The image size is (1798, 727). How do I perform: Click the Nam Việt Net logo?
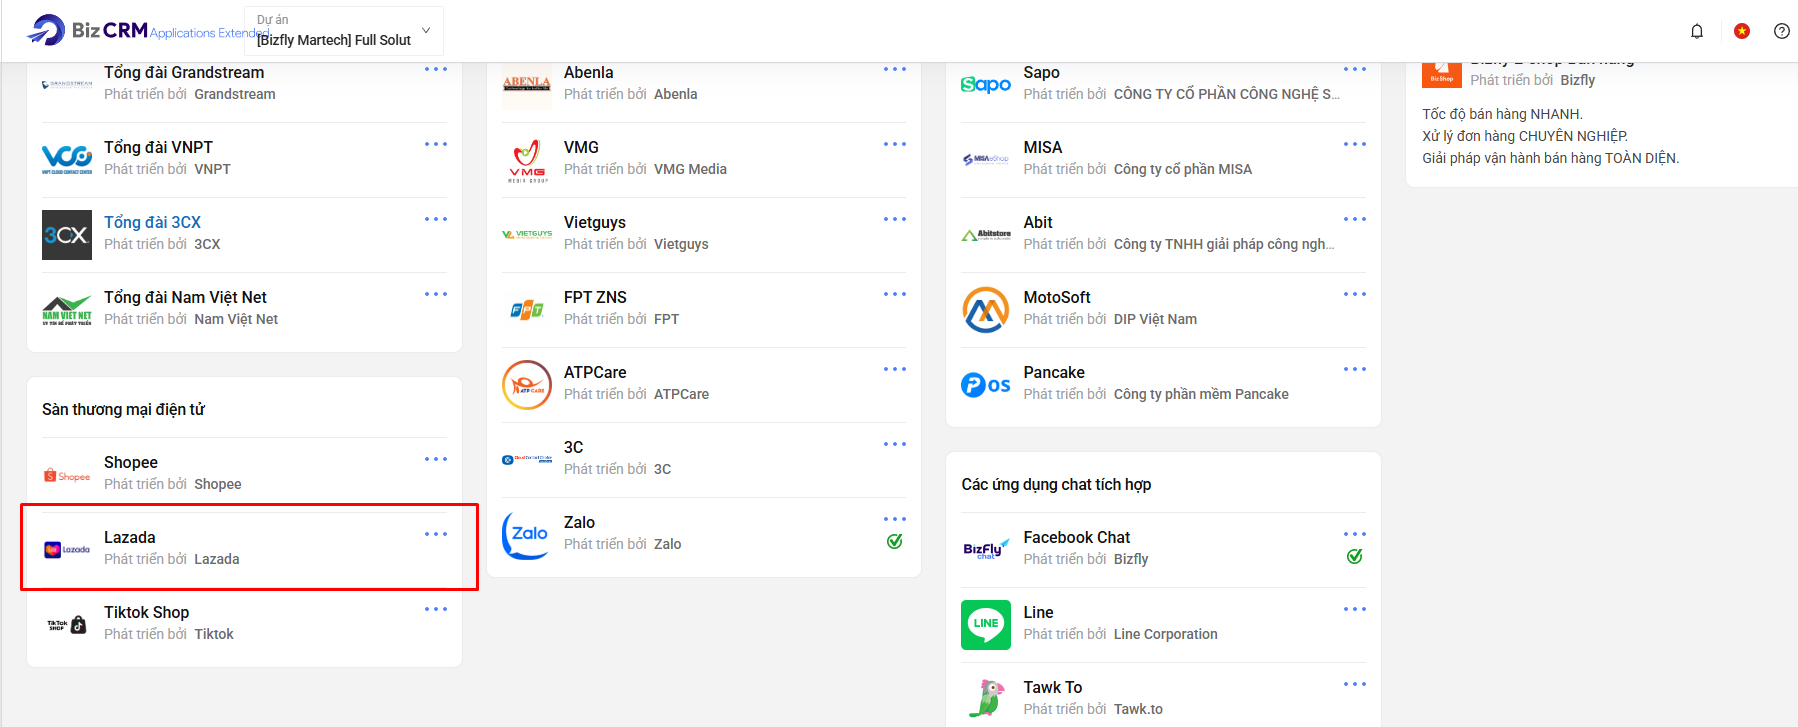point(67,310)
